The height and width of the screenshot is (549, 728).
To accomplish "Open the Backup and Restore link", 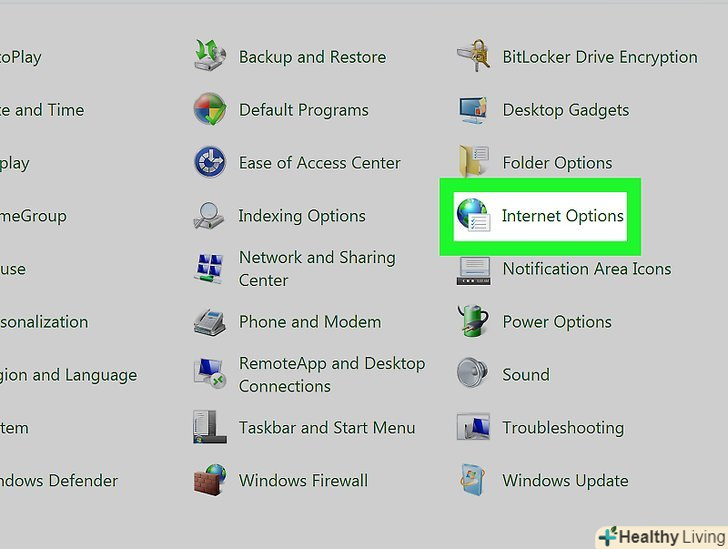I will 312,57.
